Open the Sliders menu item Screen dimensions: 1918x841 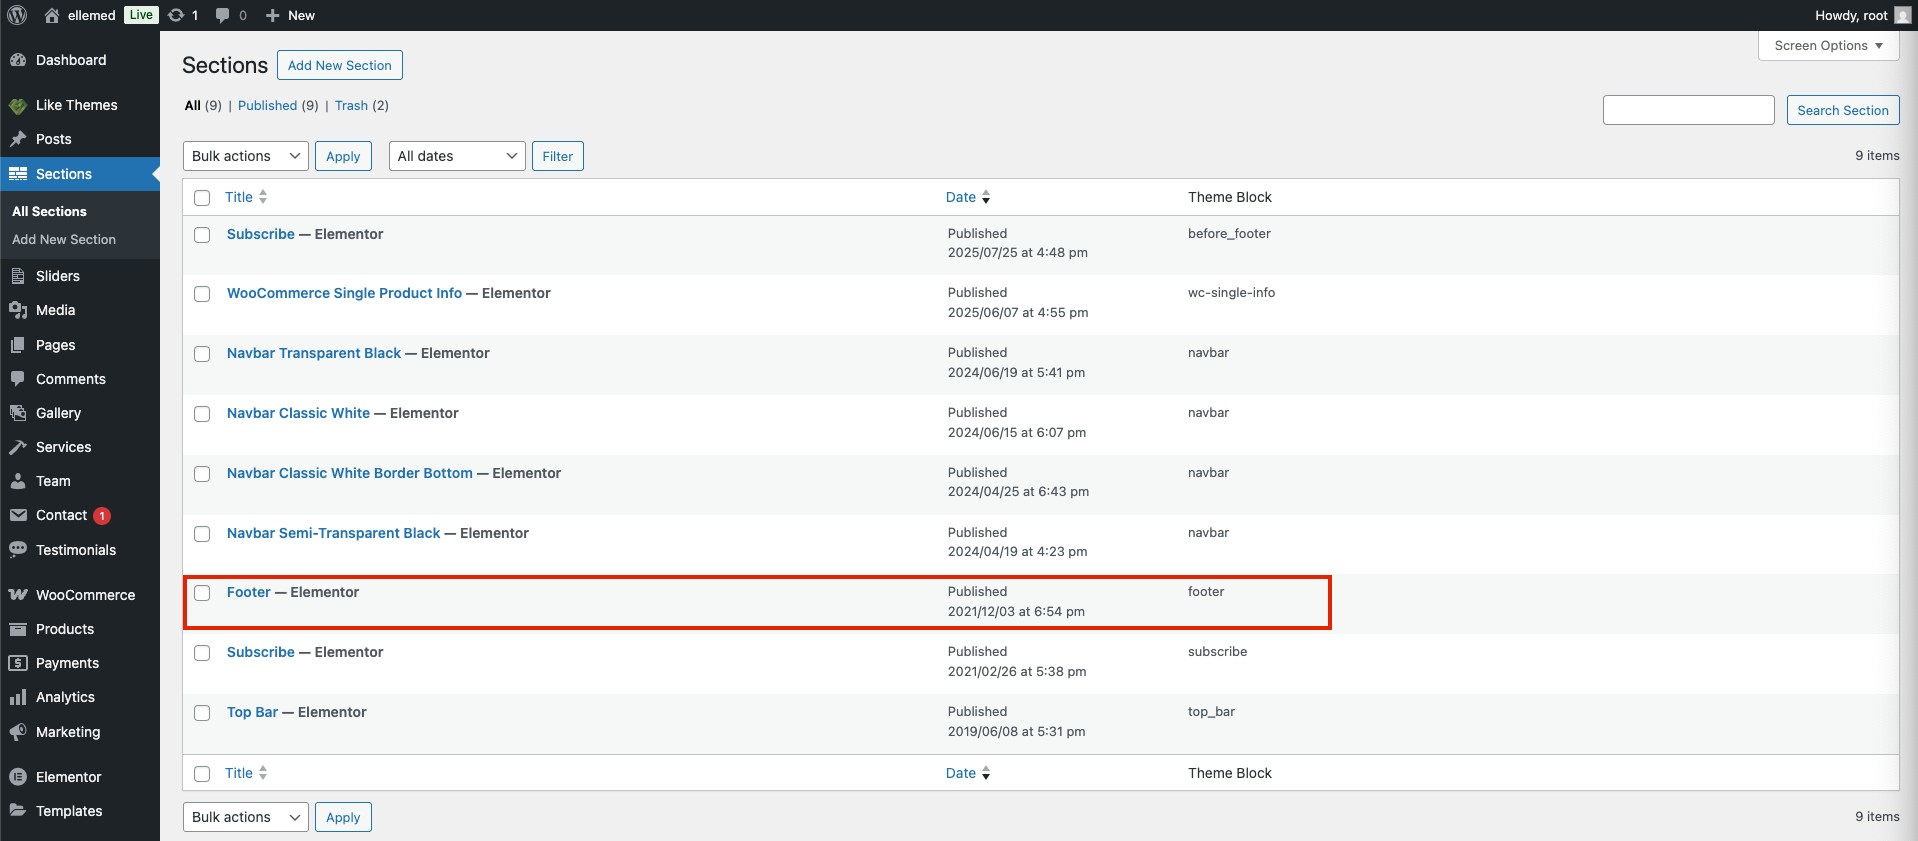57,276
